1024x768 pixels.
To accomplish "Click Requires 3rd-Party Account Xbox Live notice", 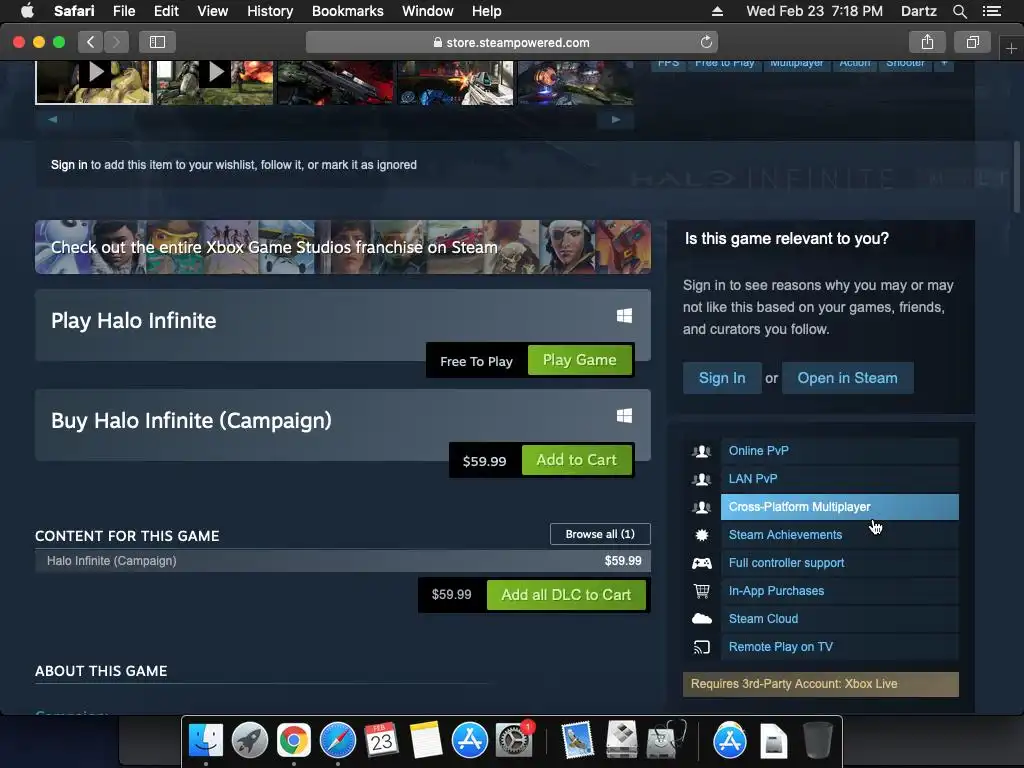I will [820, 684].
